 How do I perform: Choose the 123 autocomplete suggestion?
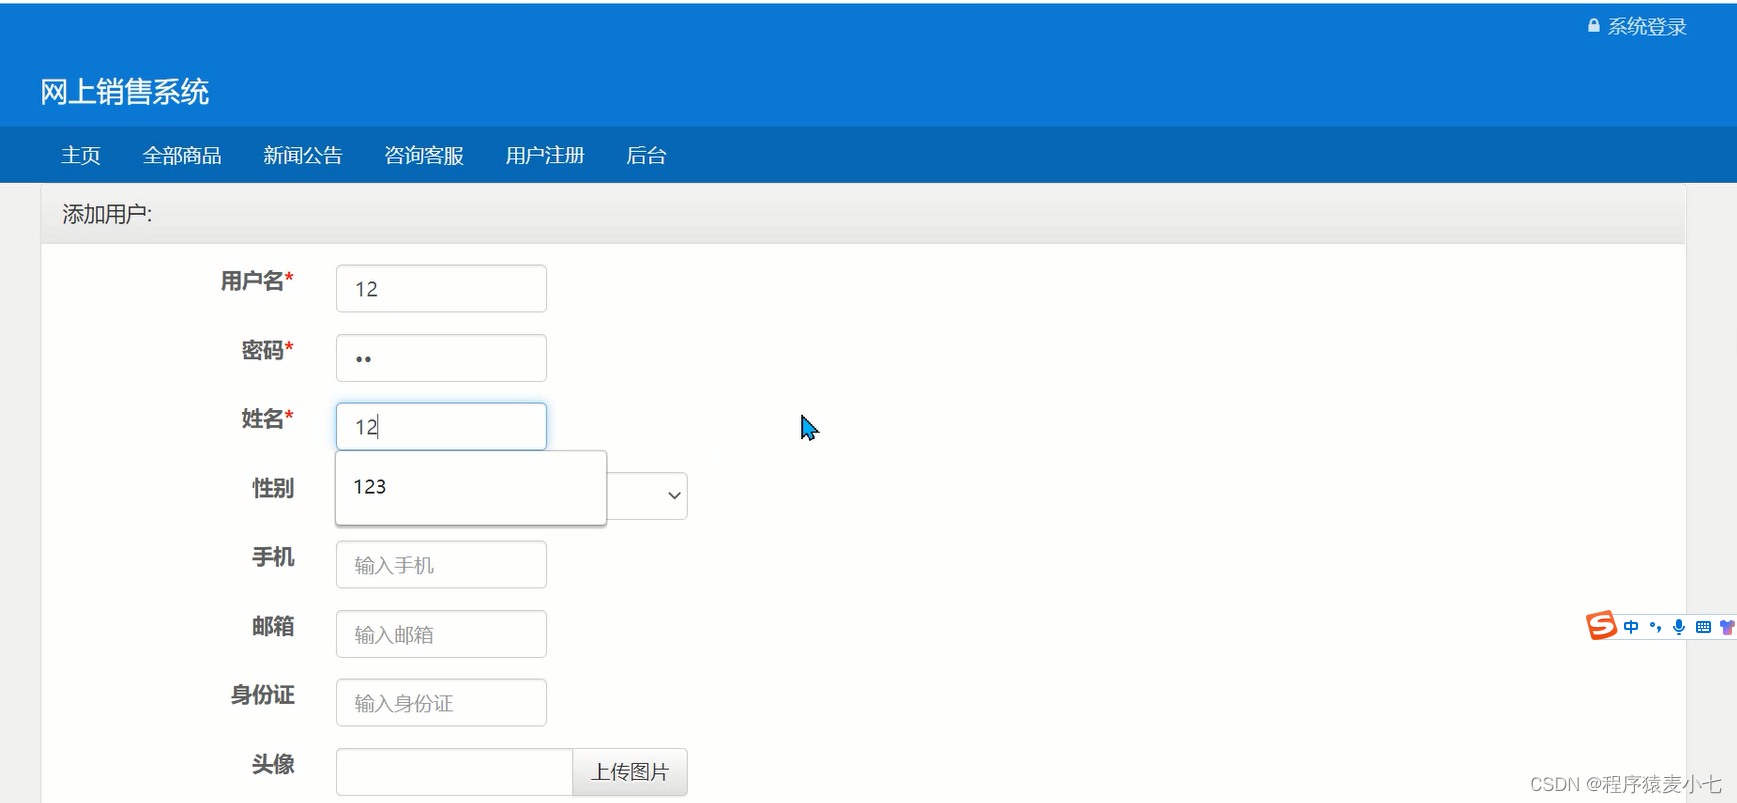tap(471, 487)
